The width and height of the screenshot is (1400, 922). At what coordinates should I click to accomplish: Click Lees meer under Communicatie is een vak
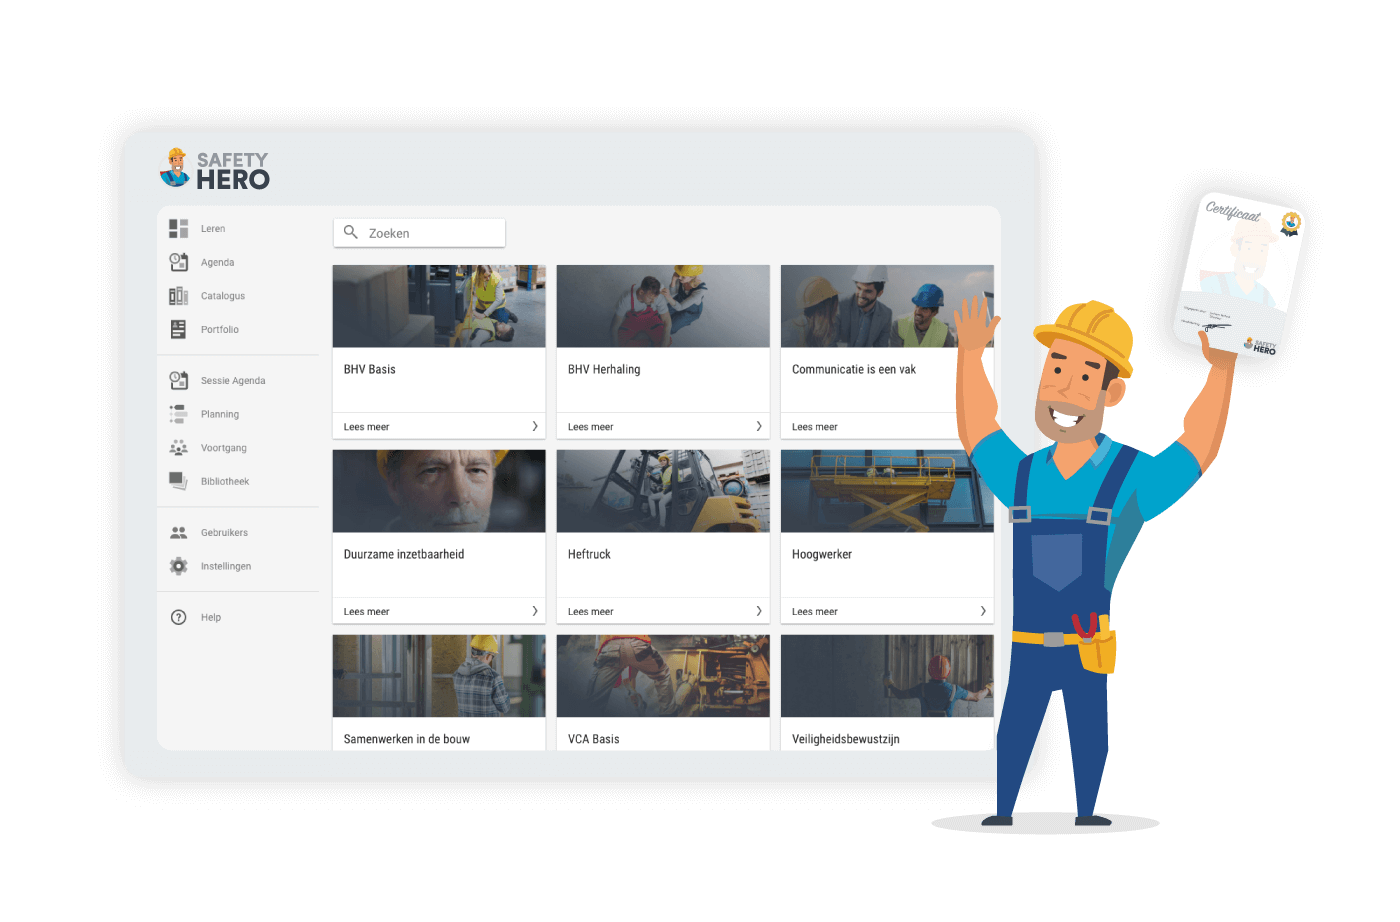pos(814,427)
